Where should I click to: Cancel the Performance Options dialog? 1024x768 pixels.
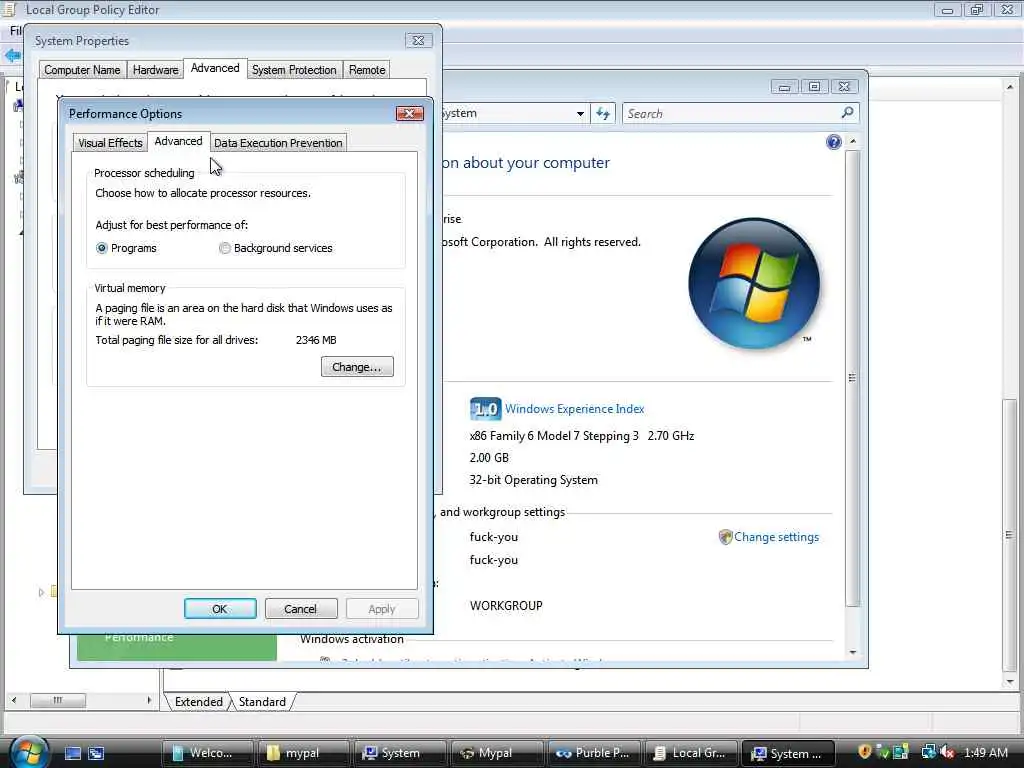coord(301,609)
